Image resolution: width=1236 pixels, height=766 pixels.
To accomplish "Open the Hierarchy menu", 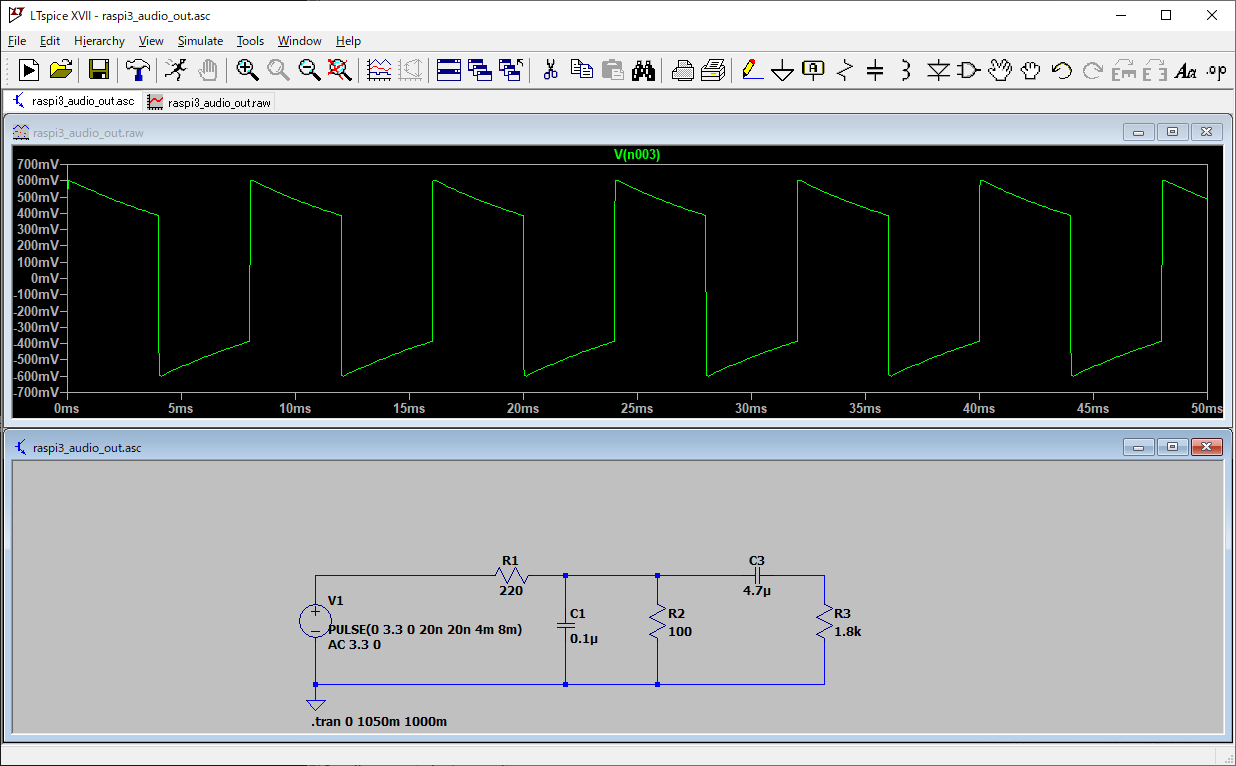I will 99,41.
